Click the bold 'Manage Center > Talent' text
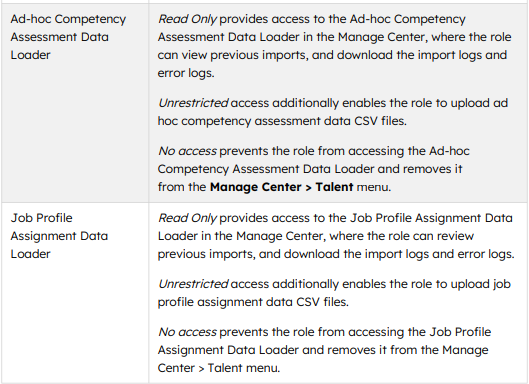Viewport: 529px width, 384px height. click(x=281, y=187)
